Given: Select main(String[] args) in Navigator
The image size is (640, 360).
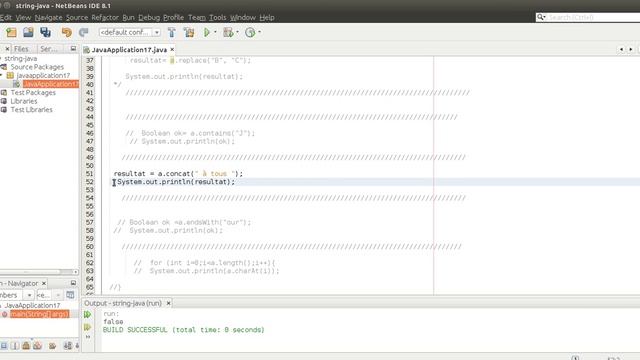Looking at the screenshot, I should (x=40, y=314).
